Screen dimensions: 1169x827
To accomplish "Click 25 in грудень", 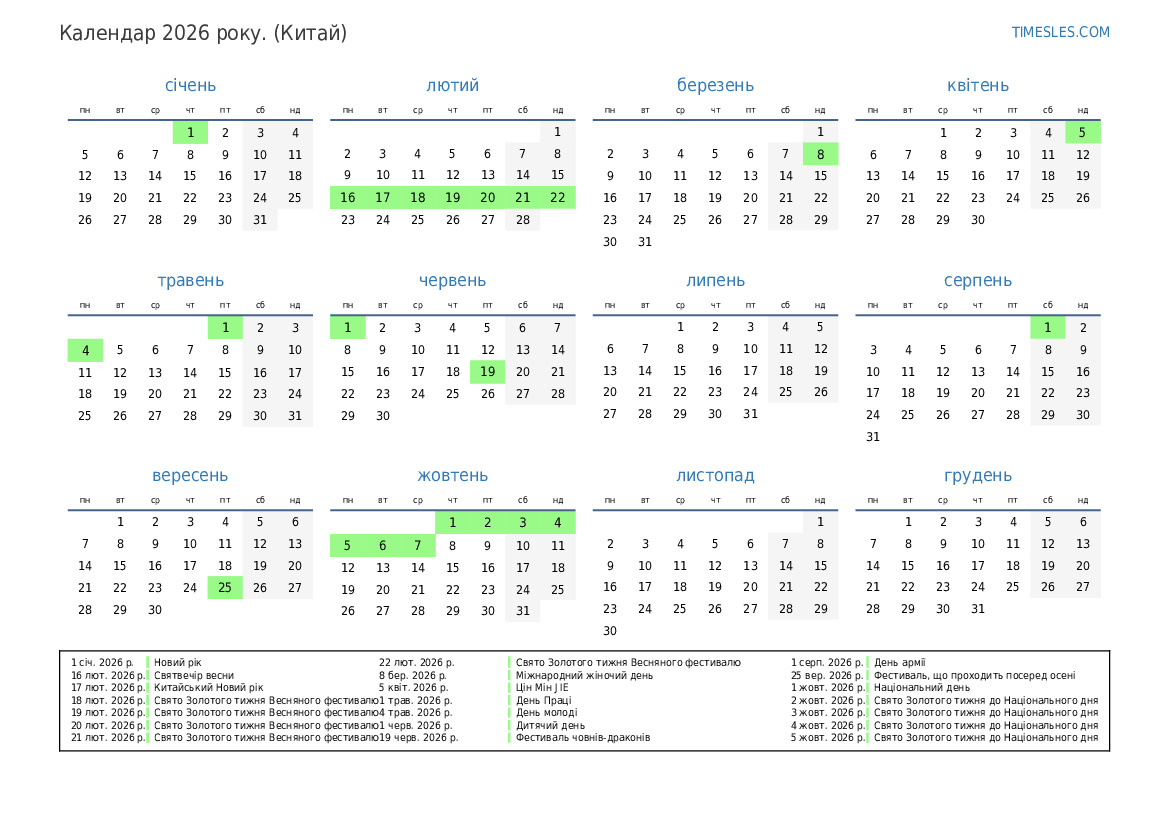I will (1012, 587).
